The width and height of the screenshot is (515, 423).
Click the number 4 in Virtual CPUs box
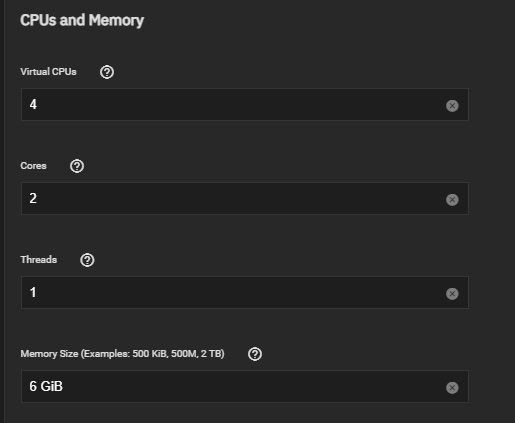pos(33,104)
